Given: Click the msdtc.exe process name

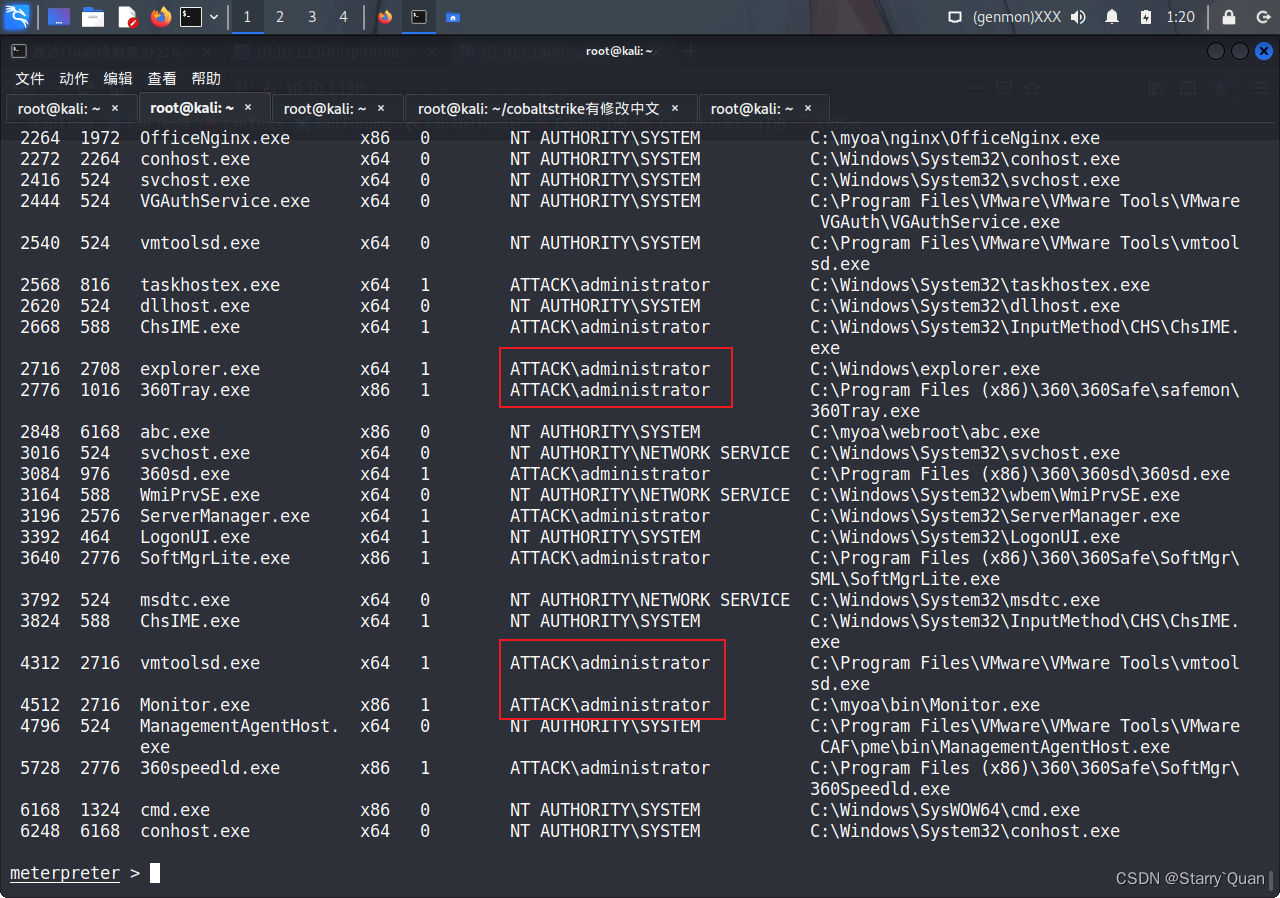Looking at the screenshot, I should point(185,600).
